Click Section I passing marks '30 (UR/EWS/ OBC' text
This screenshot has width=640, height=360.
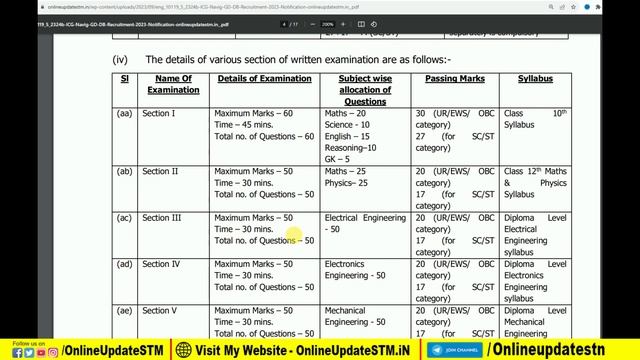[455, 113]
